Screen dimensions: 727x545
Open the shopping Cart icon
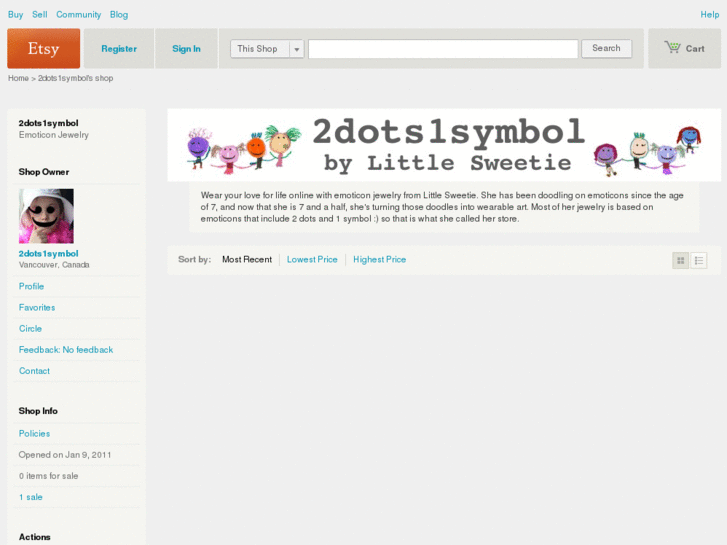(672, 47)
